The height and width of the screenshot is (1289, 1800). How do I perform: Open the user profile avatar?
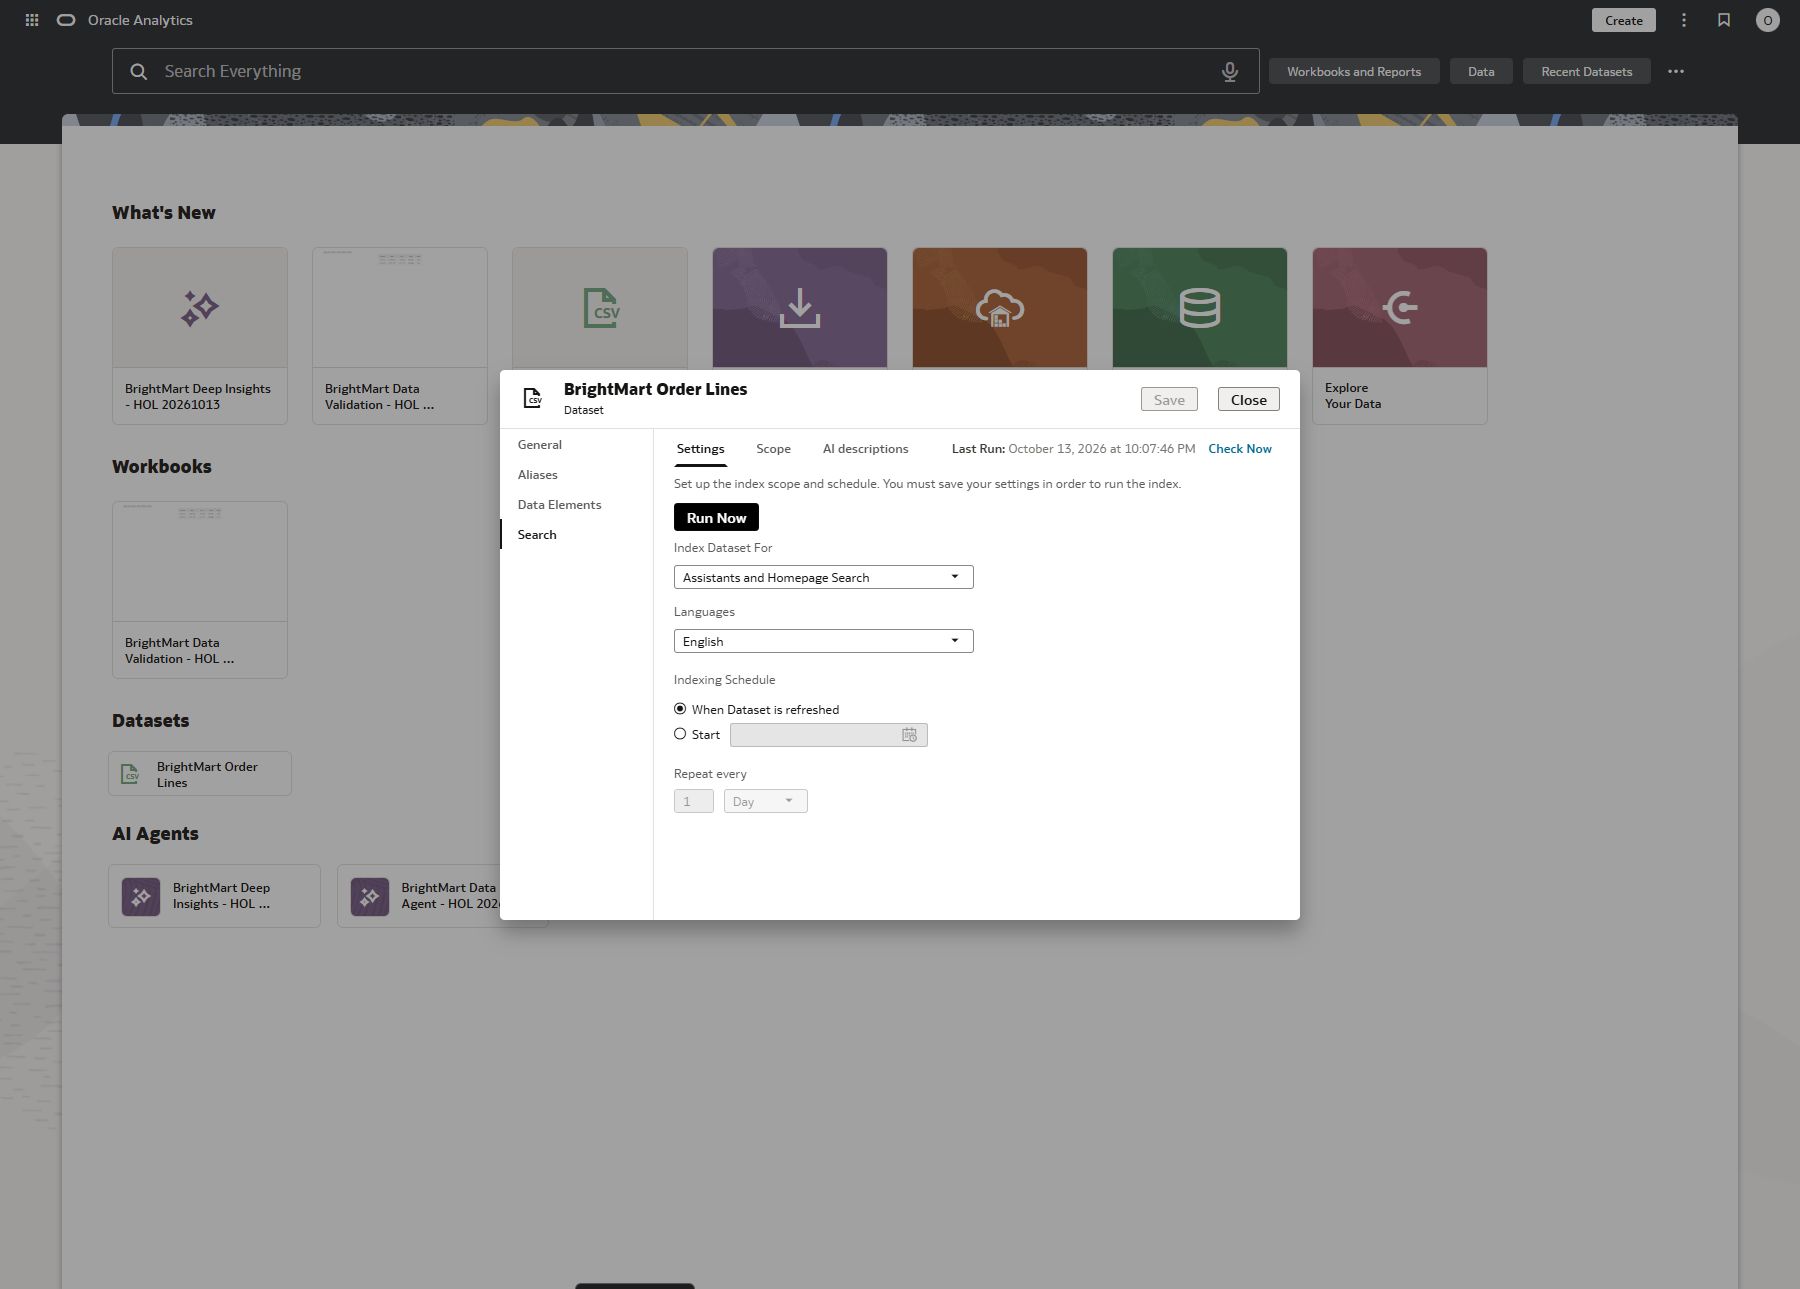(x=1768, y=20)
